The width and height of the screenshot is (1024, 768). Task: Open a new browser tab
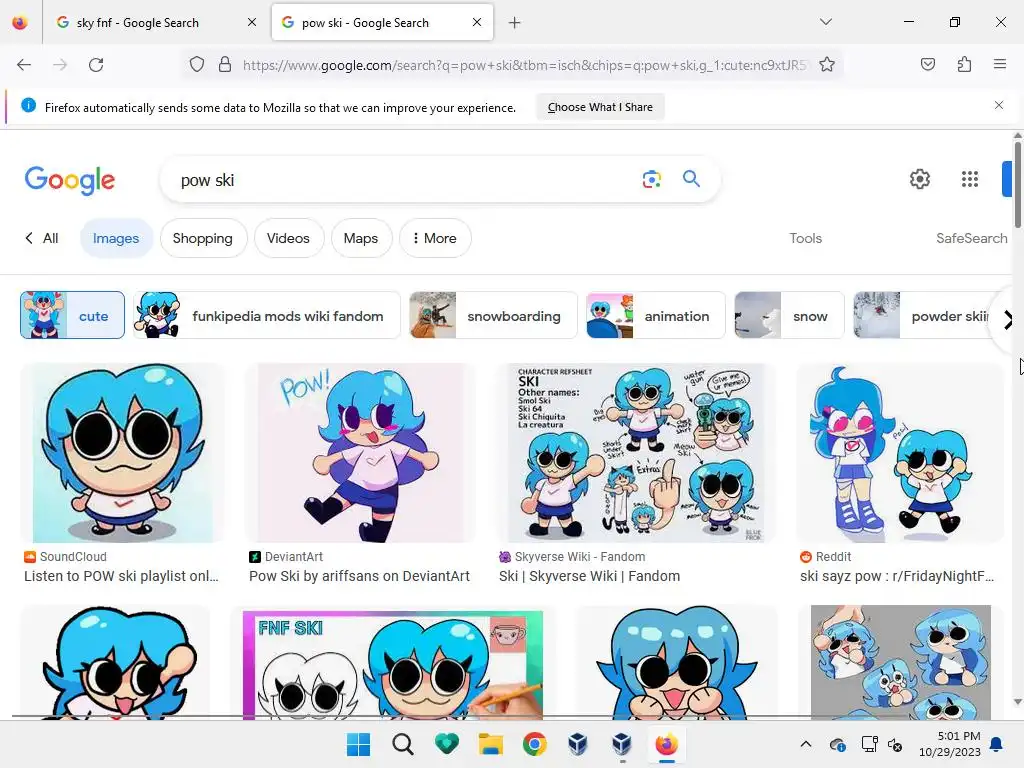pyautogui.click(x=515, y=23)
